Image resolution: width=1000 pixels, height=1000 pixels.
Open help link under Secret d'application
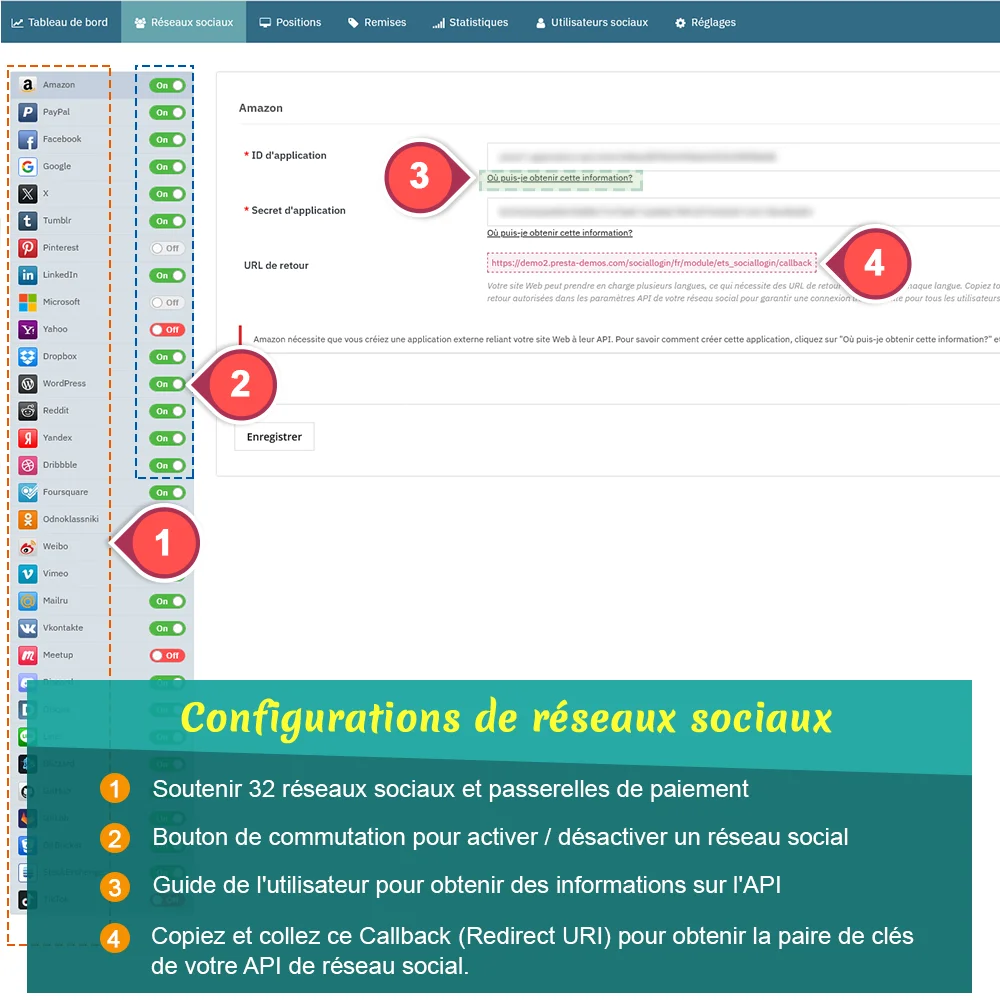pos(559,233)
